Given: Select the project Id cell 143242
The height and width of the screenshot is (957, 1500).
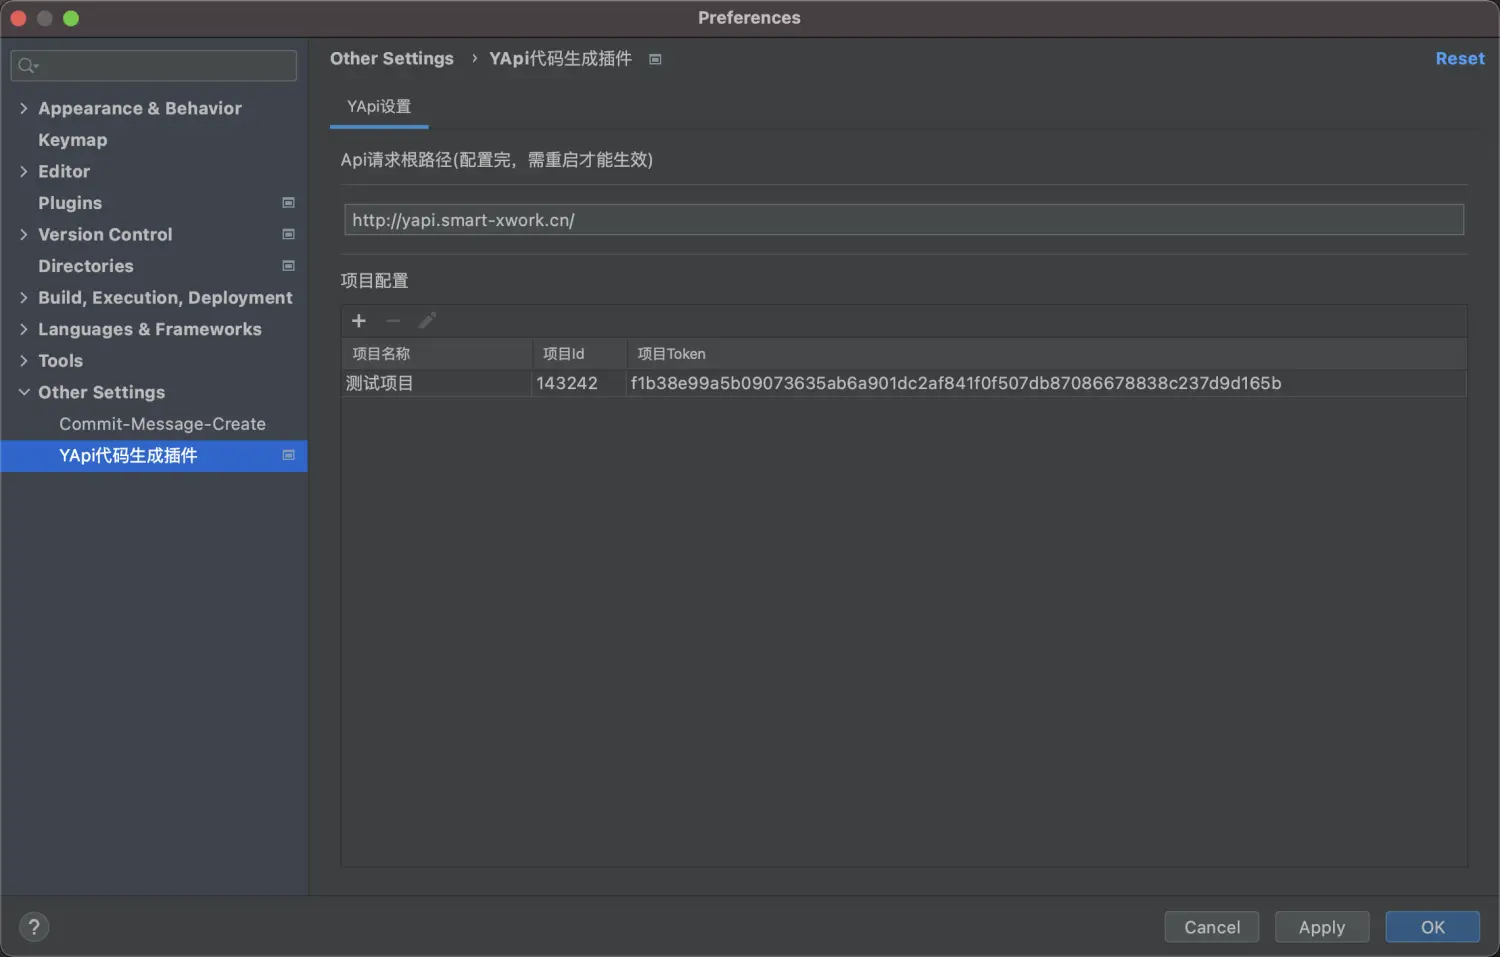Looking at the screenshot, I should pos(579,383).
